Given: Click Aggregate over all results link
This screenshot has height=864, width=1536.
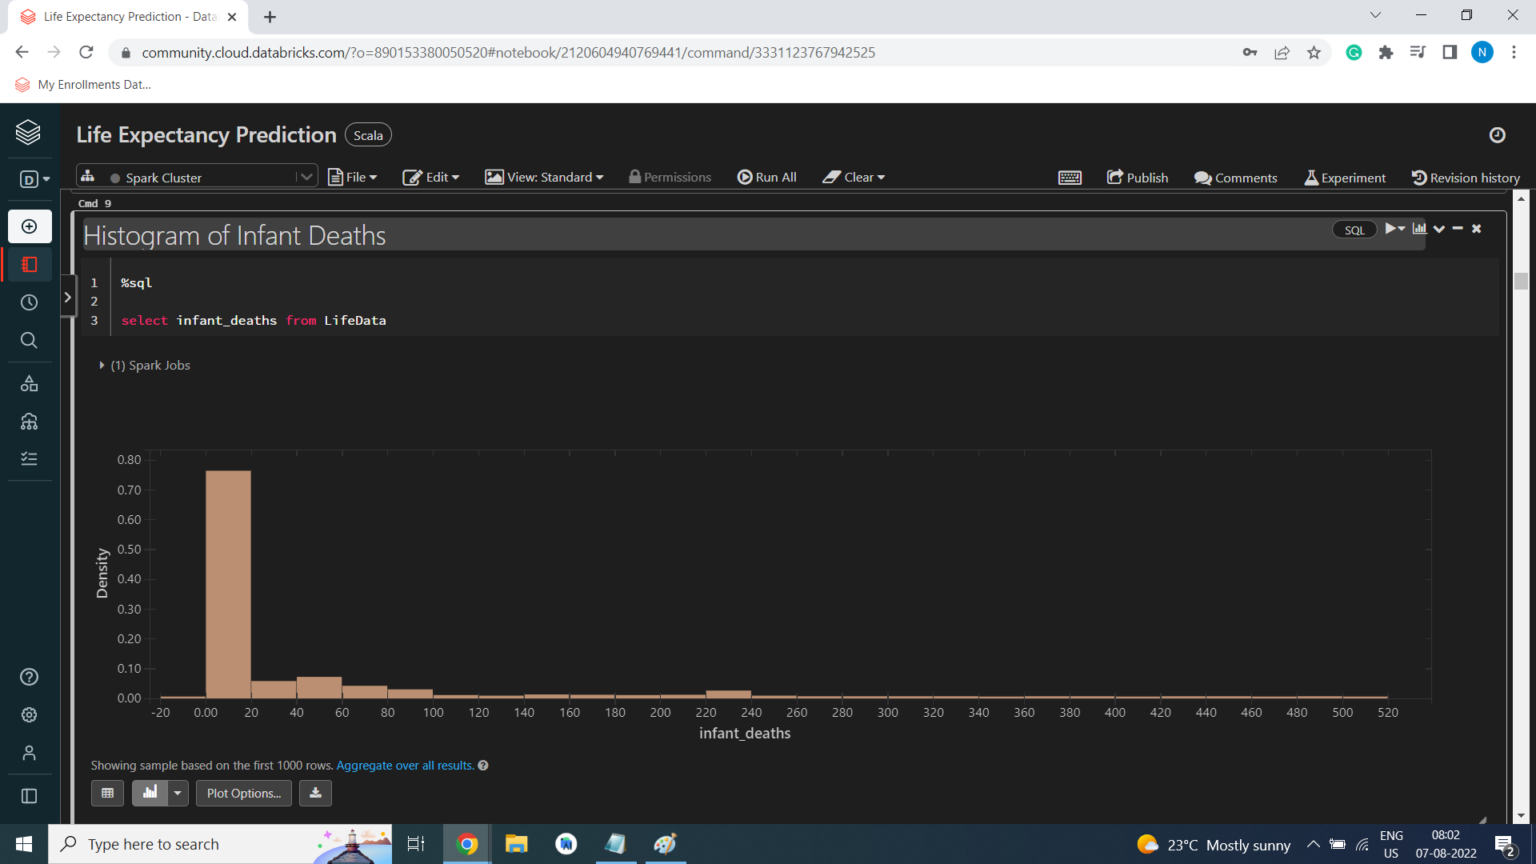Looking at the screenshot, I should tap(405, 766).
